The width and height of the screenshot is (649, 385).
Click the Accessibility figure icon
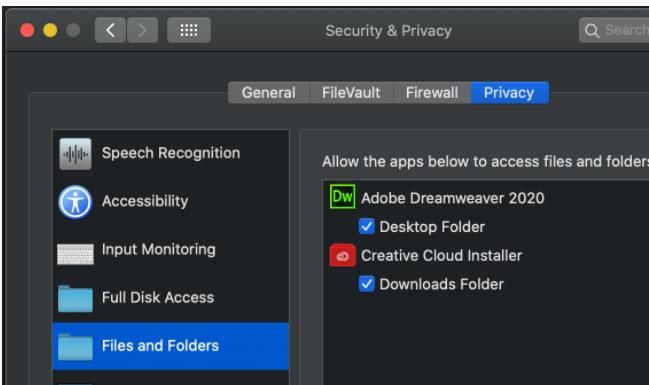click(x=75, y=202)
